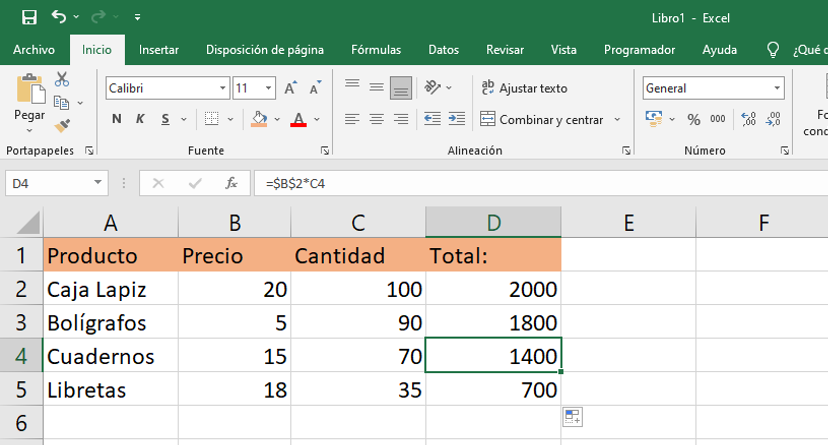Switch to the Fórmulas tab
Viewport: 829px width, 445px height.
tap(376, 50)
